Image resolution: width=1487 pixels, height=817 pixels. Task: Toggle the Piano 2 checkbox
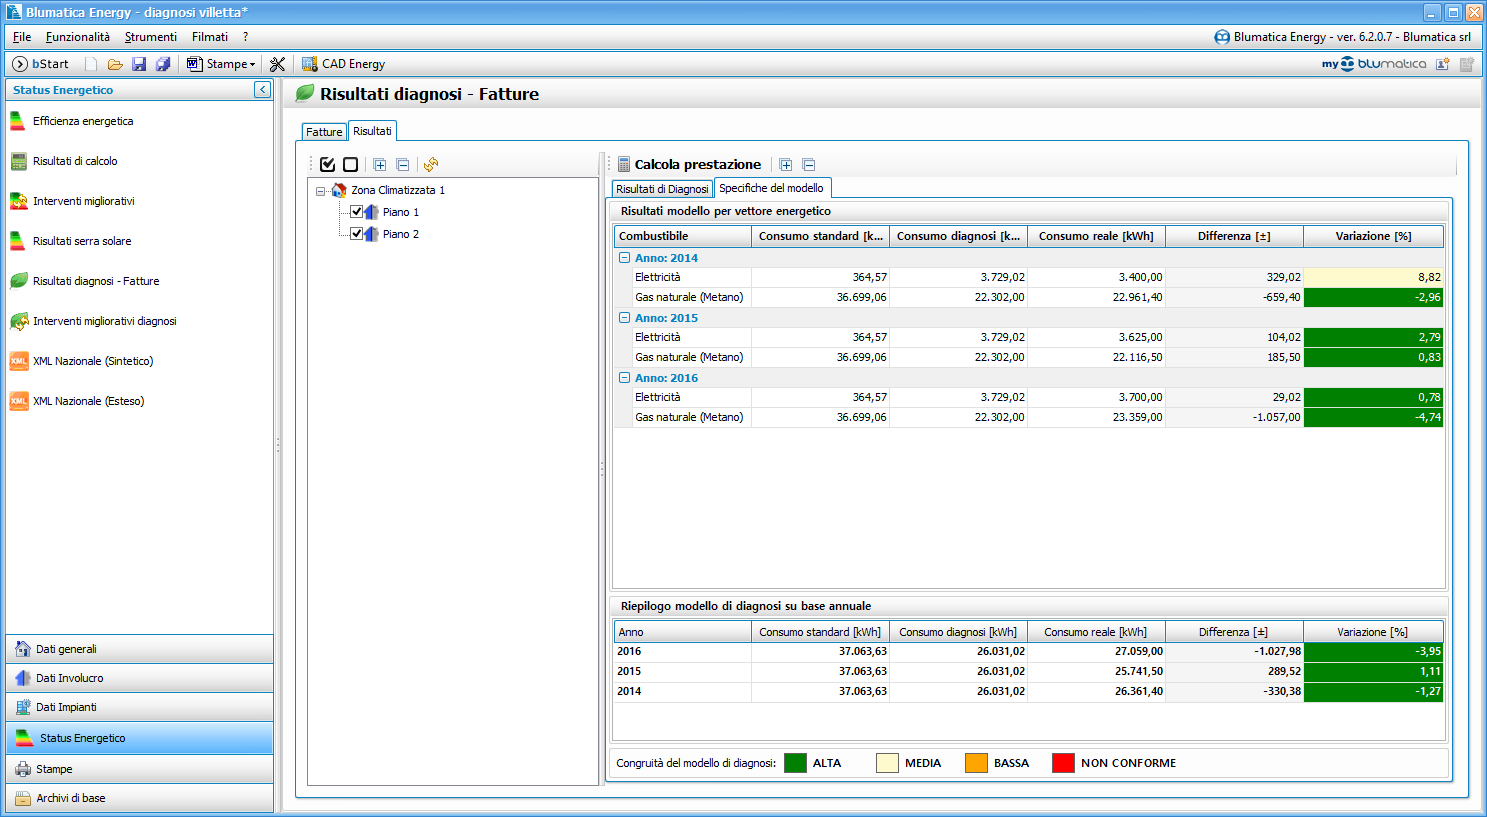coord(357,234)
